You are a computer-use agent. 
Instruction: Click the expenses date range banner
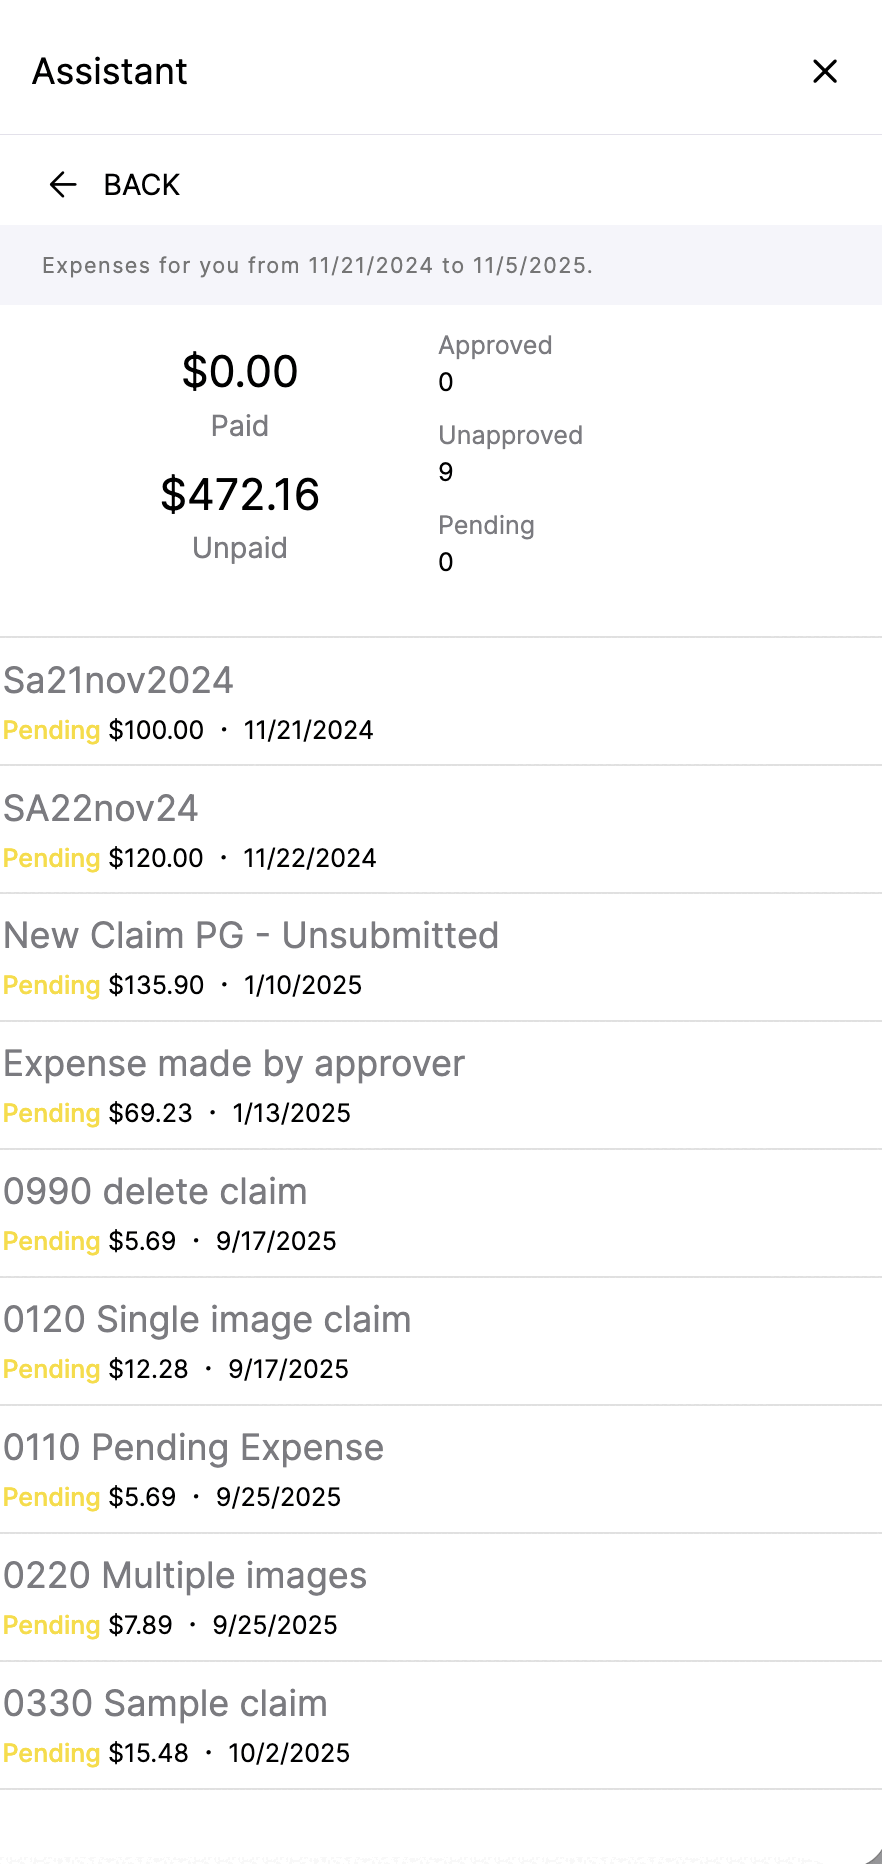[441, 265]
